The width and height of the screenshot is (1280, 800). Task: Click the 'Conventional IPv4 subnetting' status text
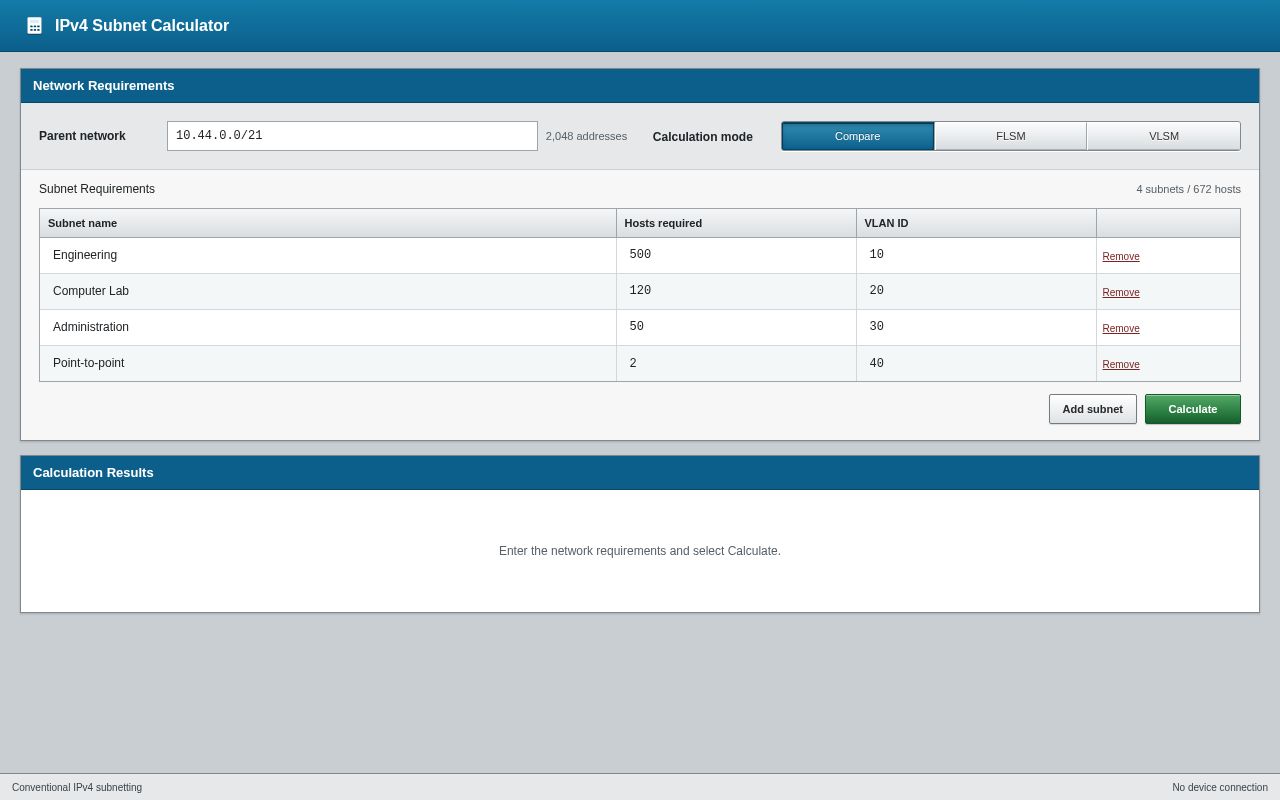77,787
